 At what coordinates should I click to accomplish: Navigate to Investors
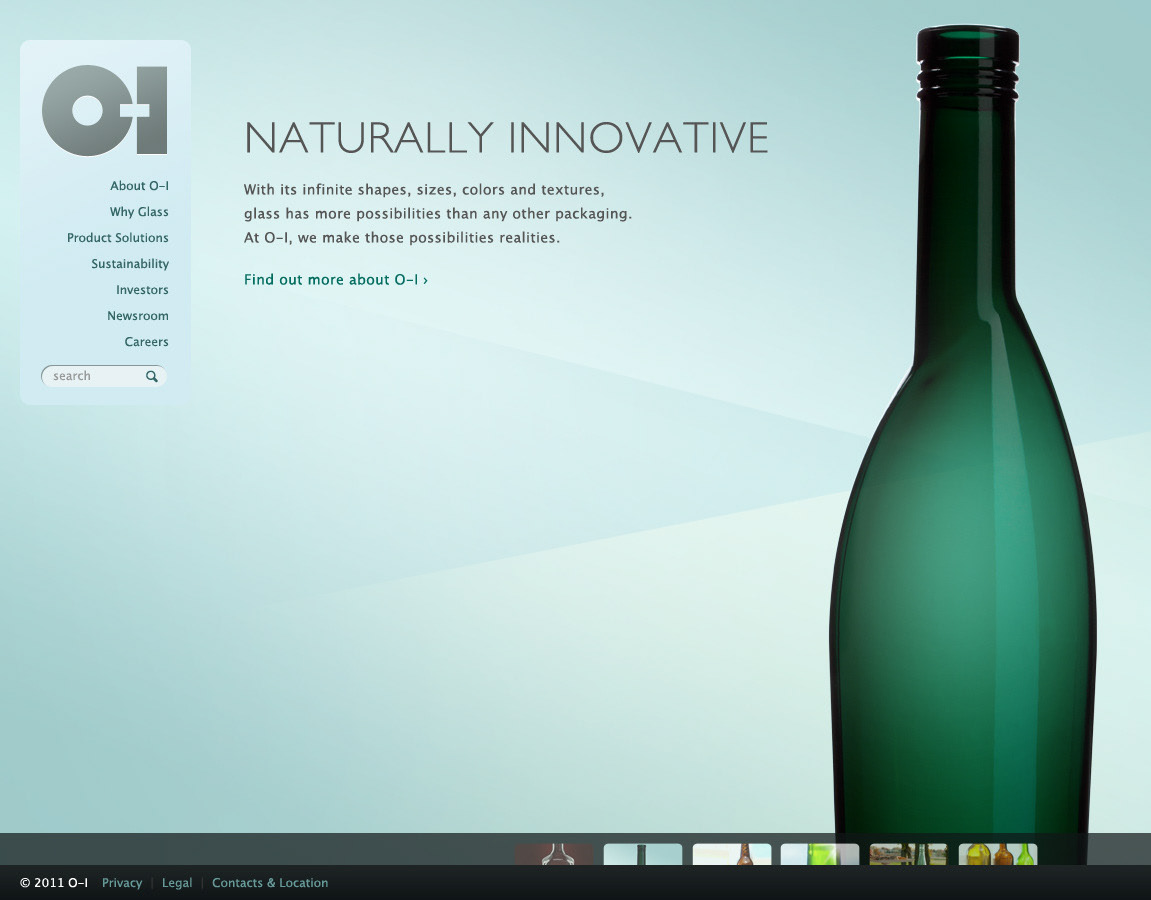pos(142,290)
